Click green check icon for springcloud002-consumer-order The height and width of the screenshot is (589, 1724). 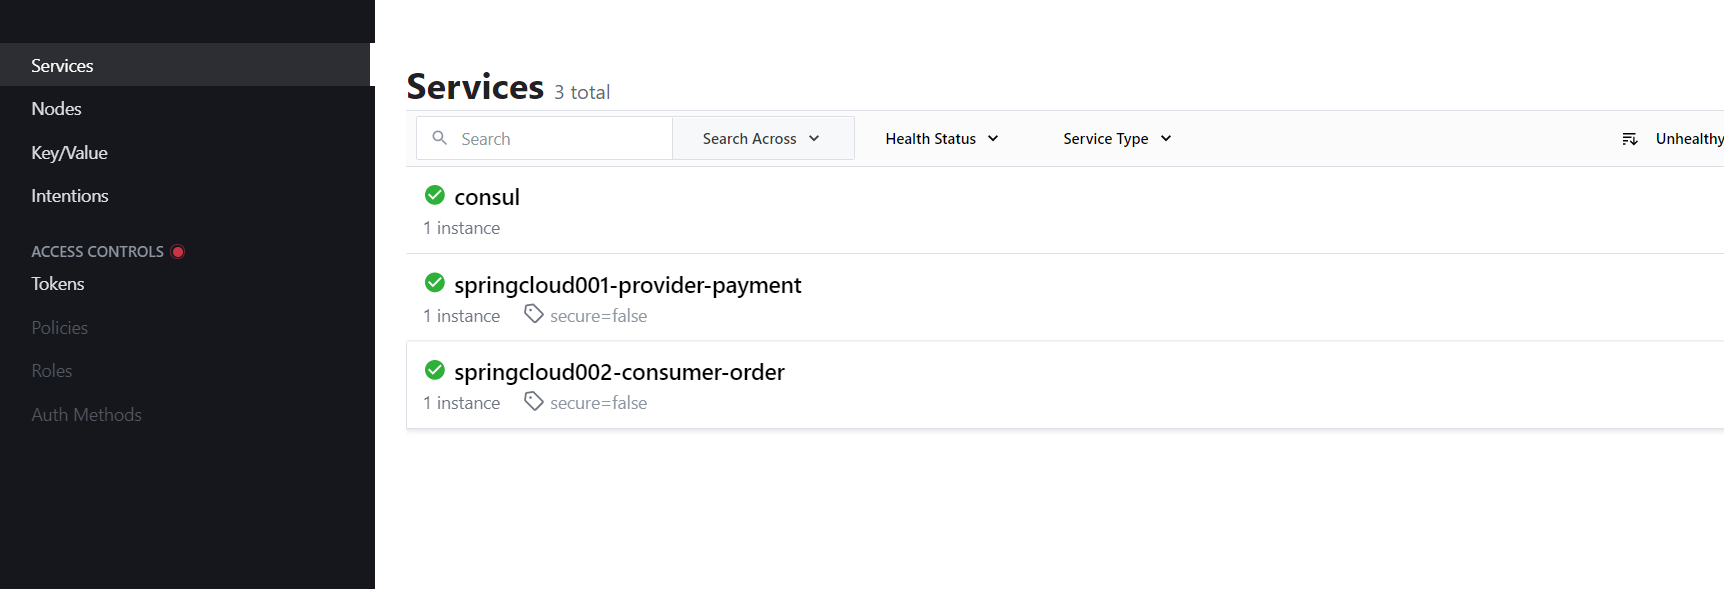coord(435,370)
